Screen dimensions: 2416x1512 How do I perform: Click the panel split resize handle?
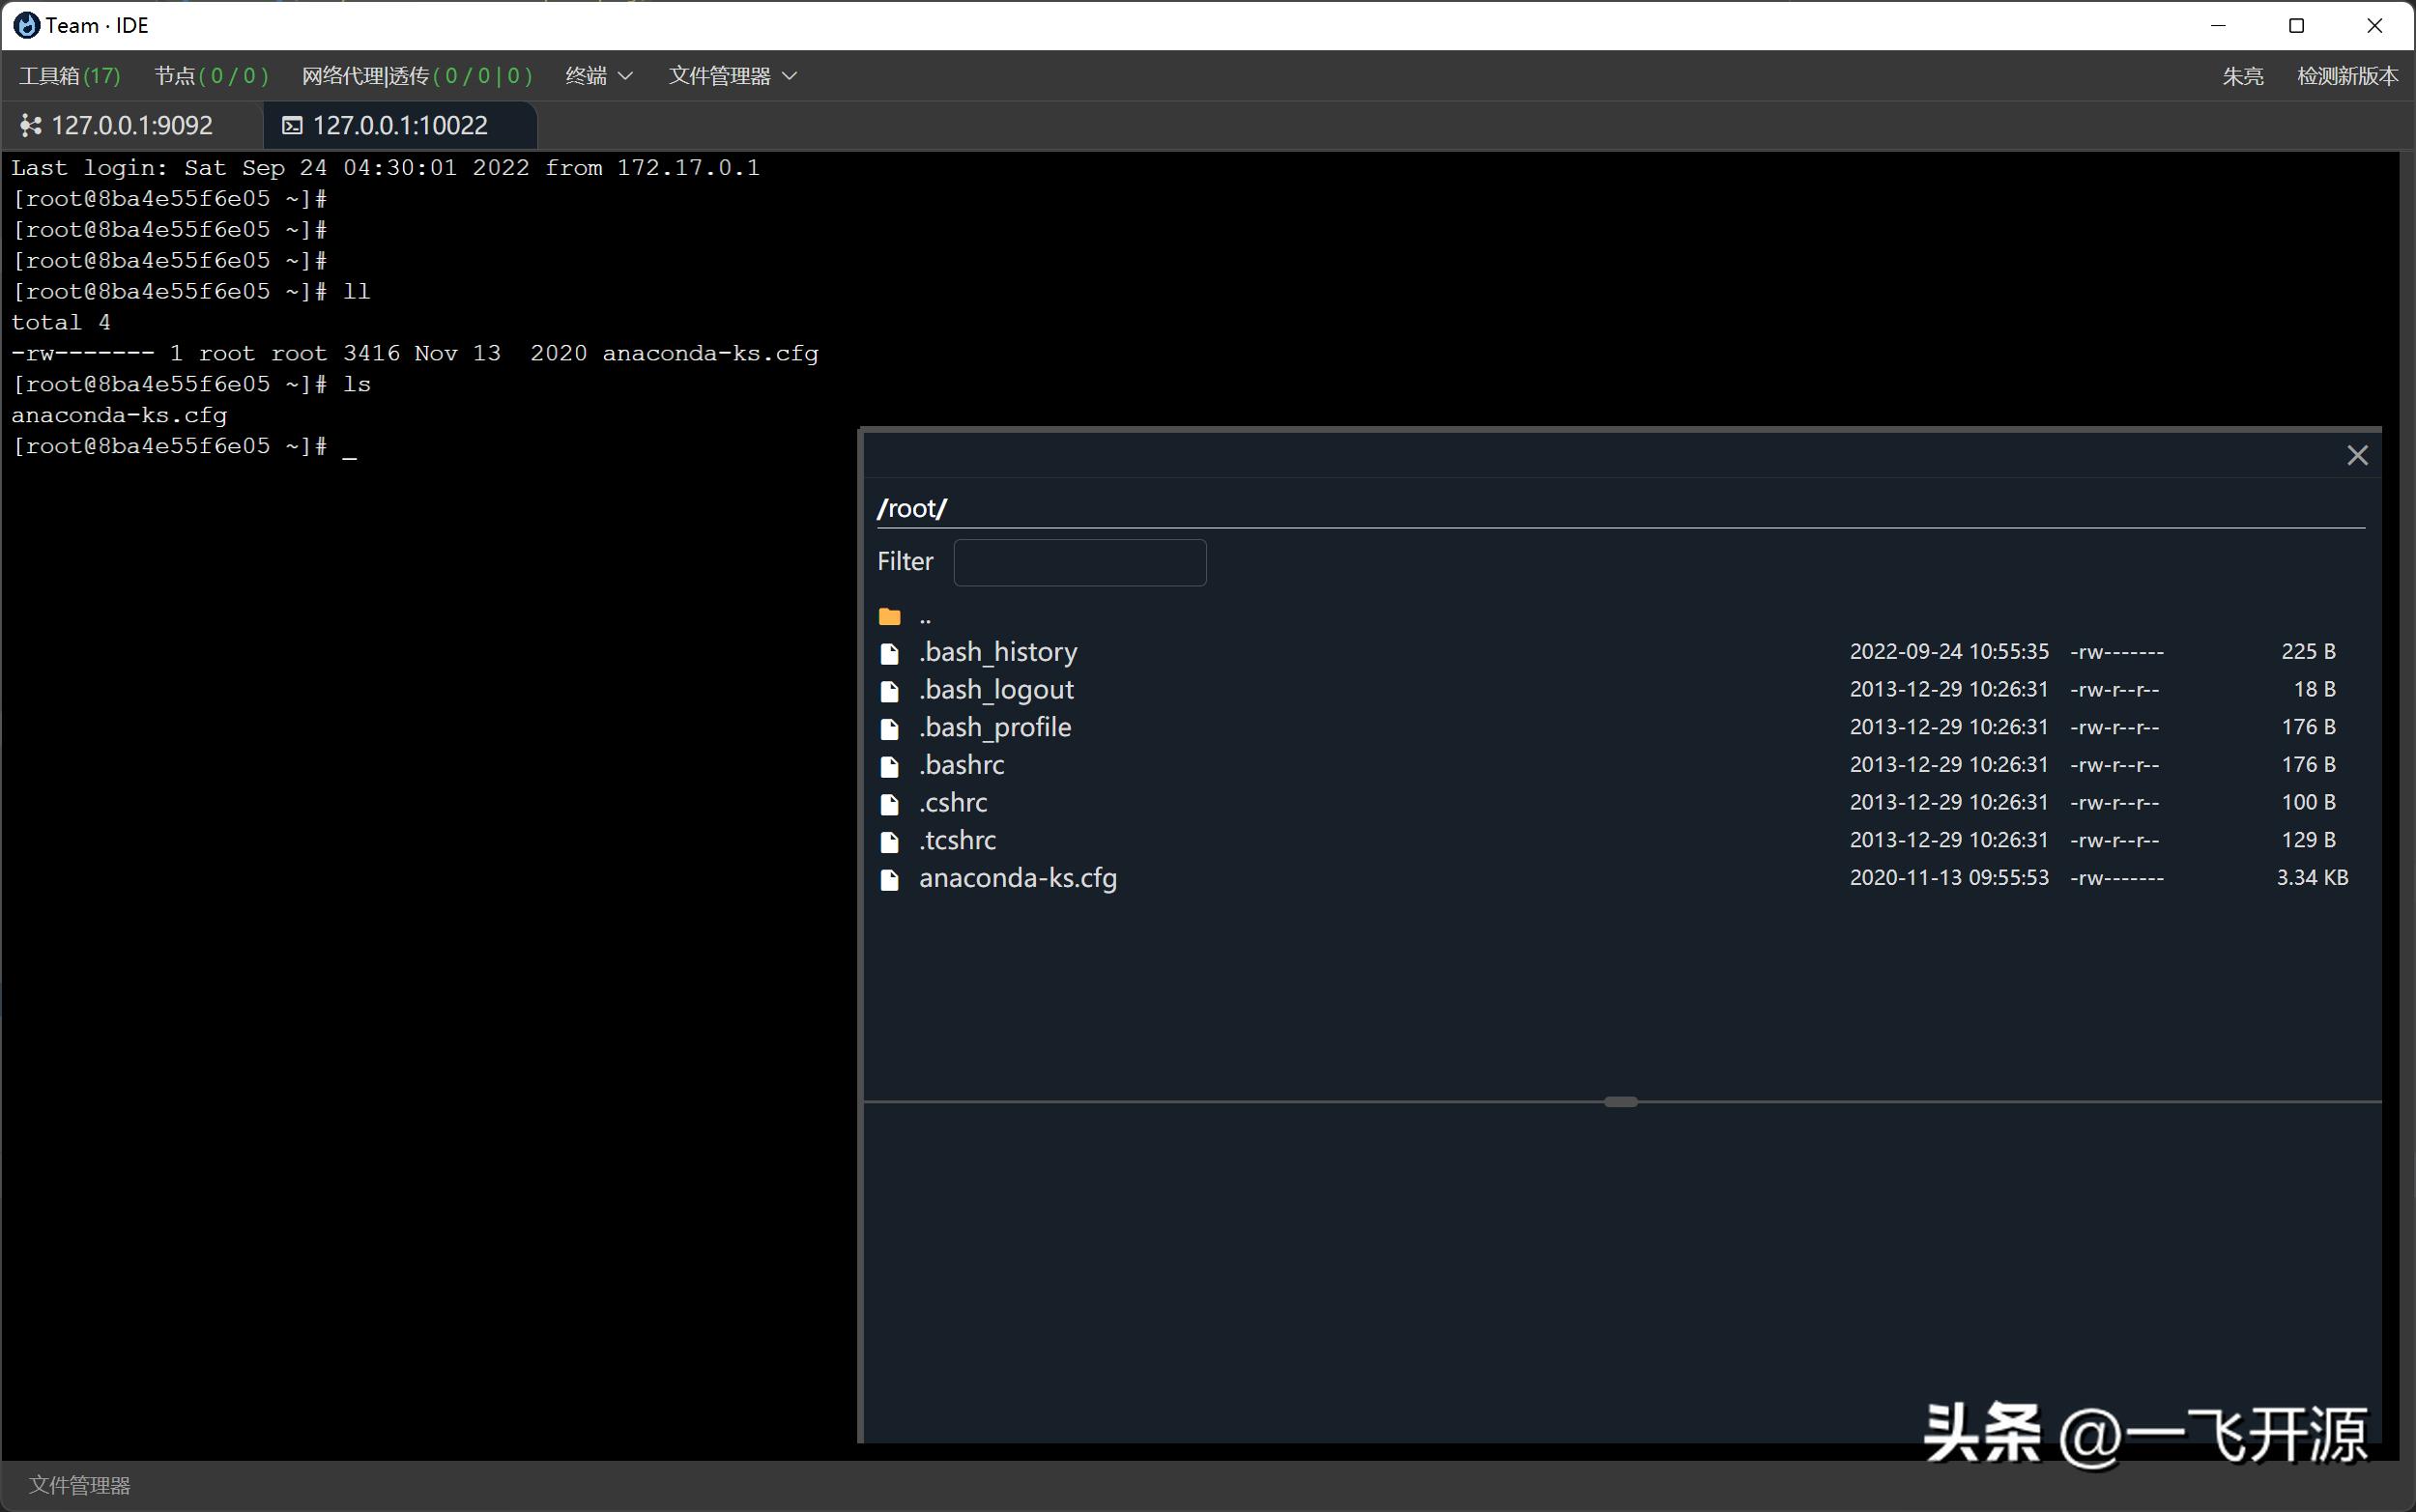1620,1102
